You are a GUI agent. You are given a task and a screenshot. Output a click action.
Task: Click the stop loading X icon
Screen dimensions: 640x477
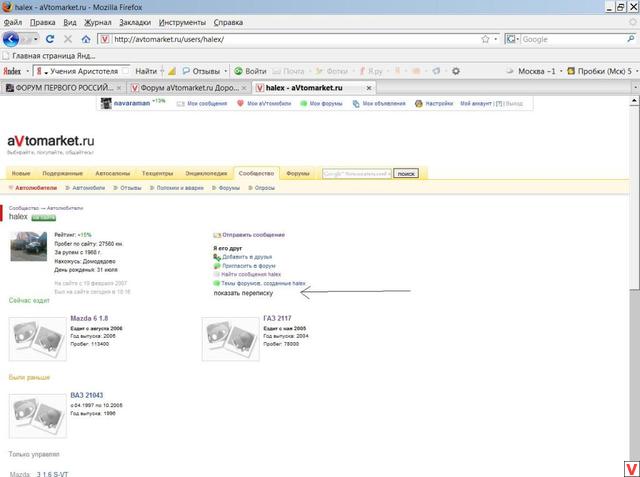pos(68,39)
